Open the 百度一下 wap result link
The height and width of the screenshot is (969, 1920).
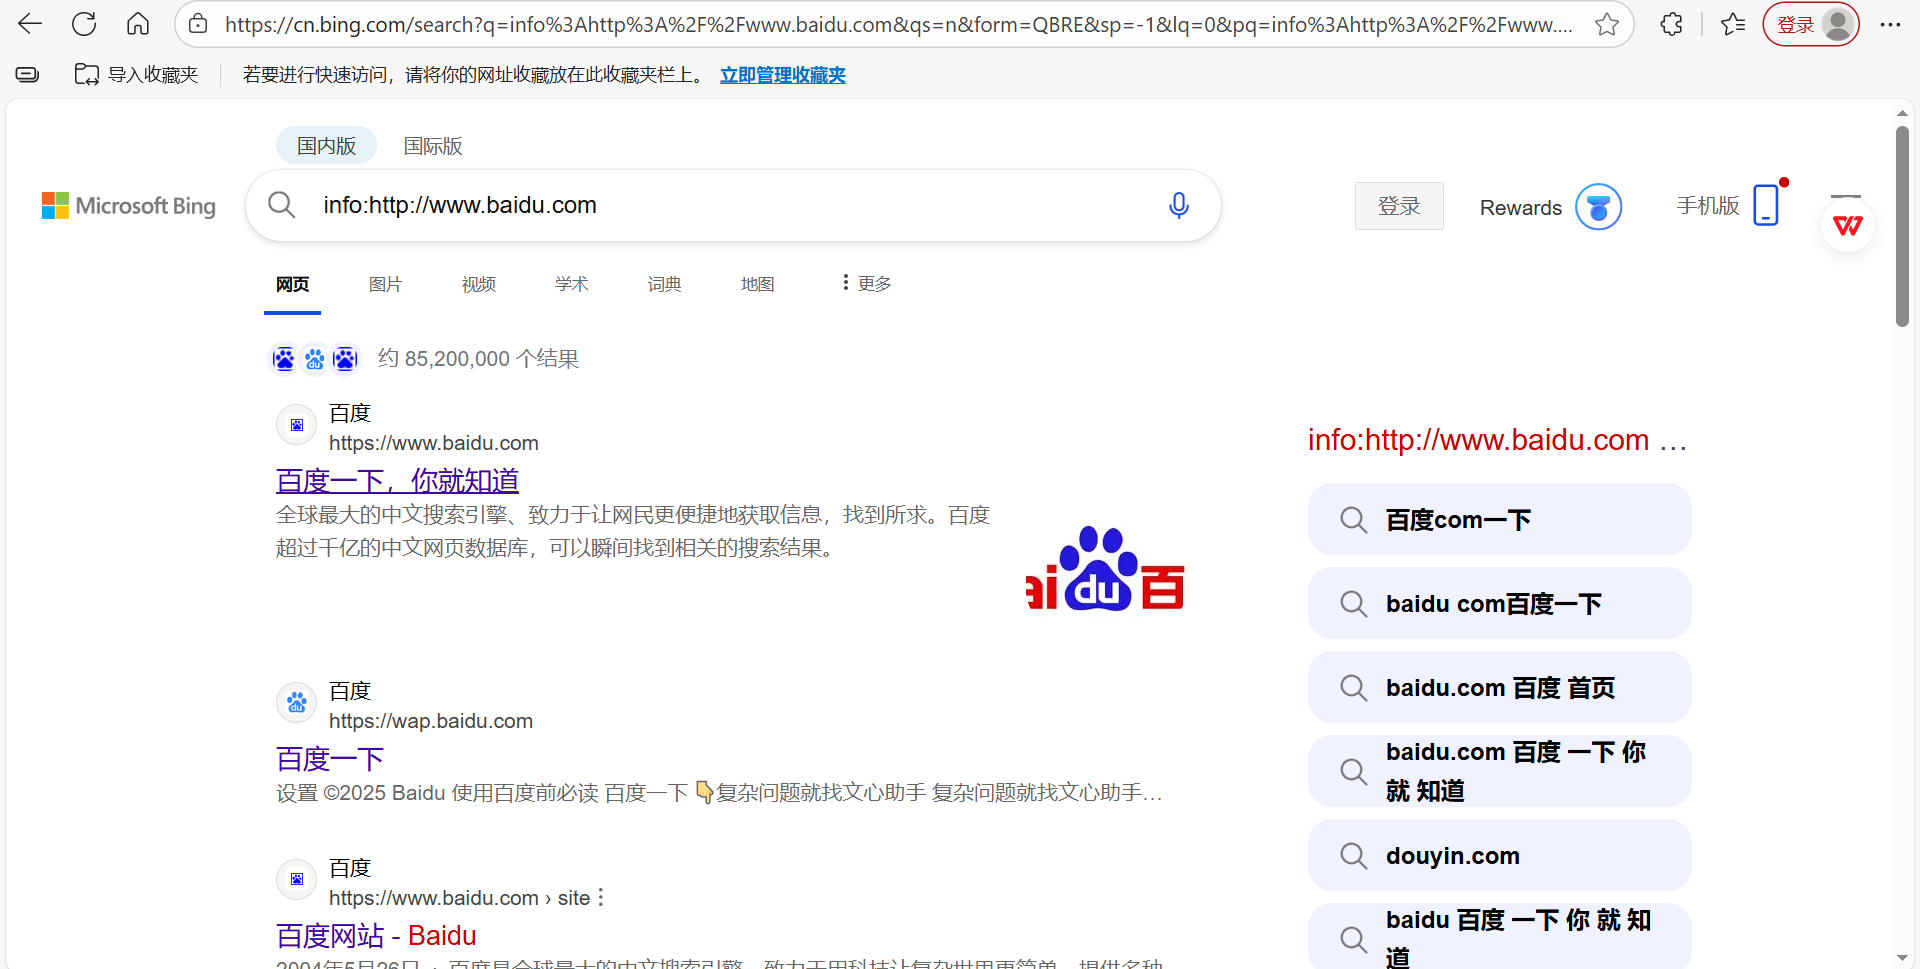tap(330, 759)
